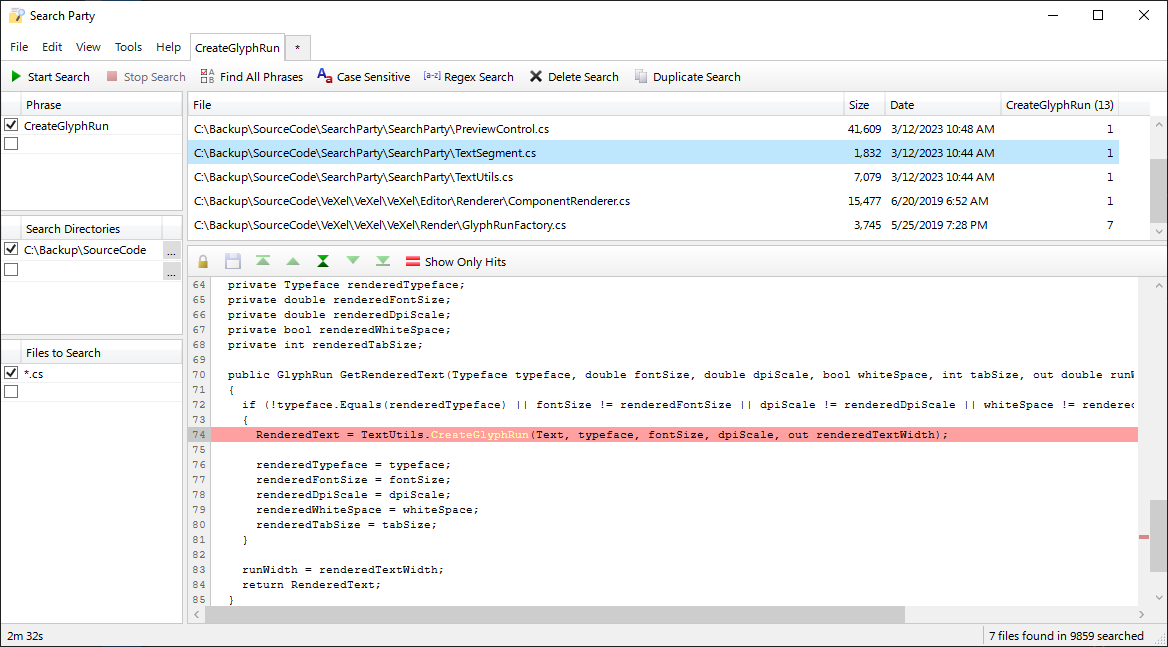This screenshot has width=1168, height=647.
Task: Click line 70 GetRenderedText declaration
Action: (x=680, y=375)
